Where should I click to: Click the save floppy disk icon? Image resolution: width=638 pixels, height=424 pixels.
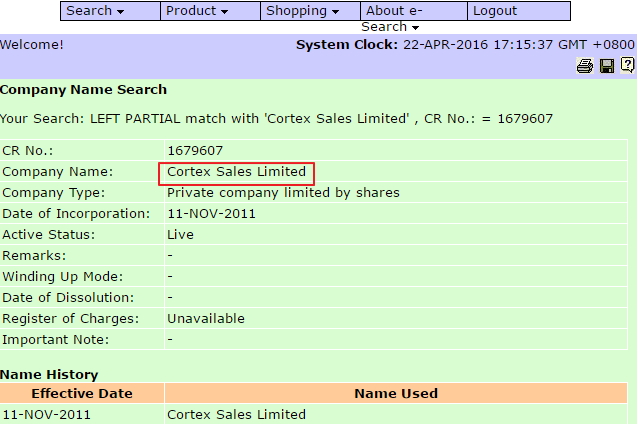[x=607, y=66]
